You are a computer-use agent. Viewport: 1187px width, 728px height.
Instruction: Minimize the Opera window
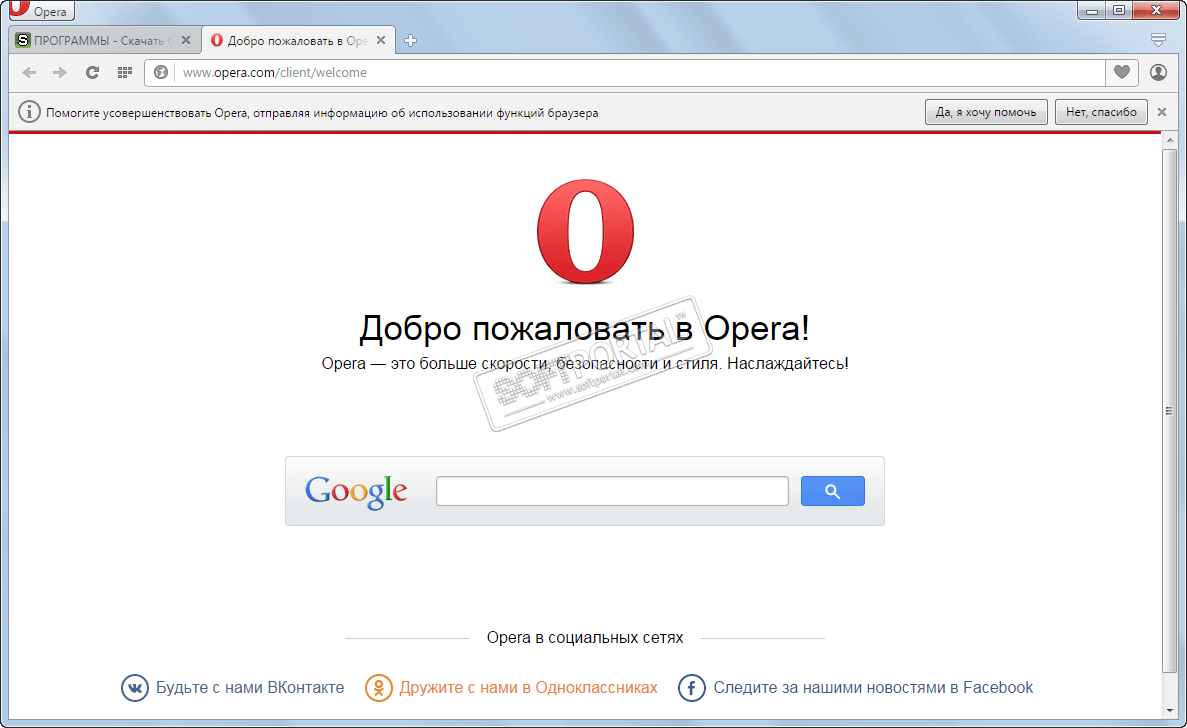point(1092,10)
